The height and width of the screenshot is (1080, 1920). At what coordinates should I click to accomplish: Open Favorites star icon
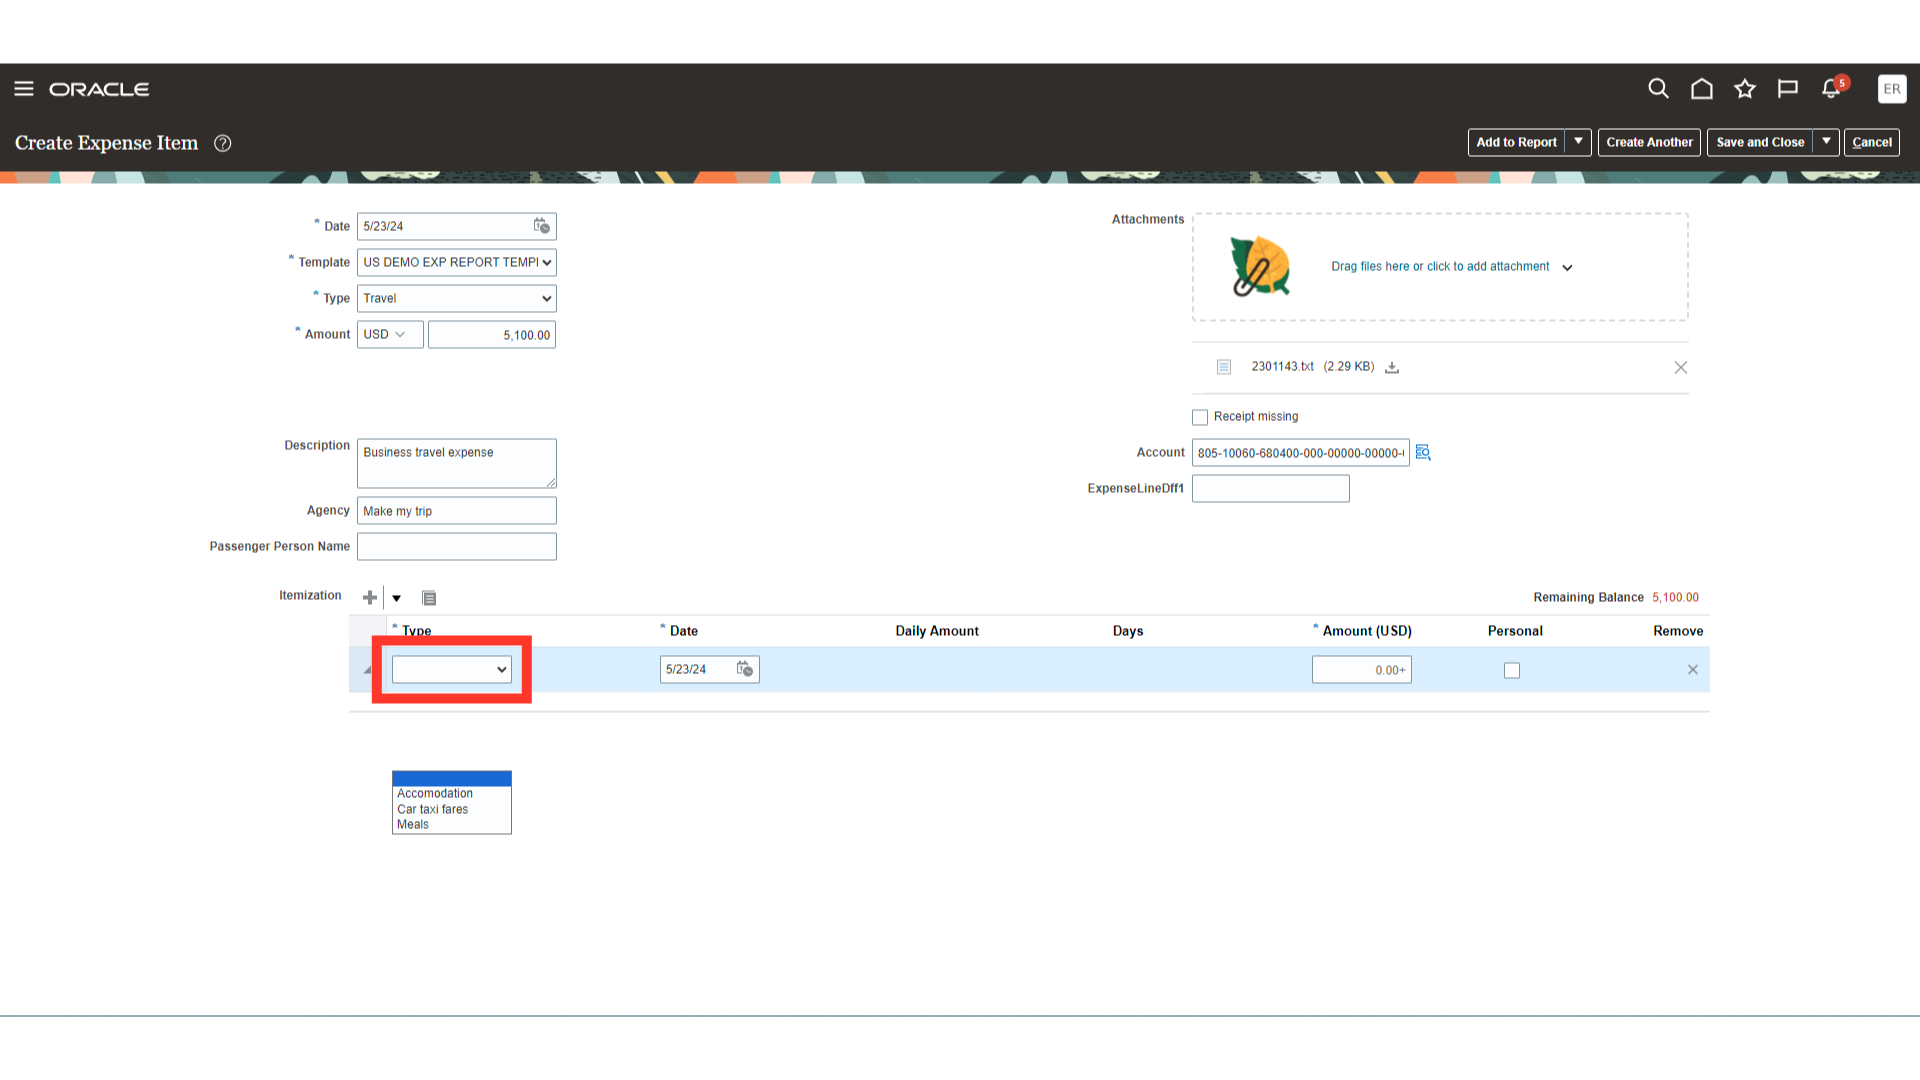1745,89
